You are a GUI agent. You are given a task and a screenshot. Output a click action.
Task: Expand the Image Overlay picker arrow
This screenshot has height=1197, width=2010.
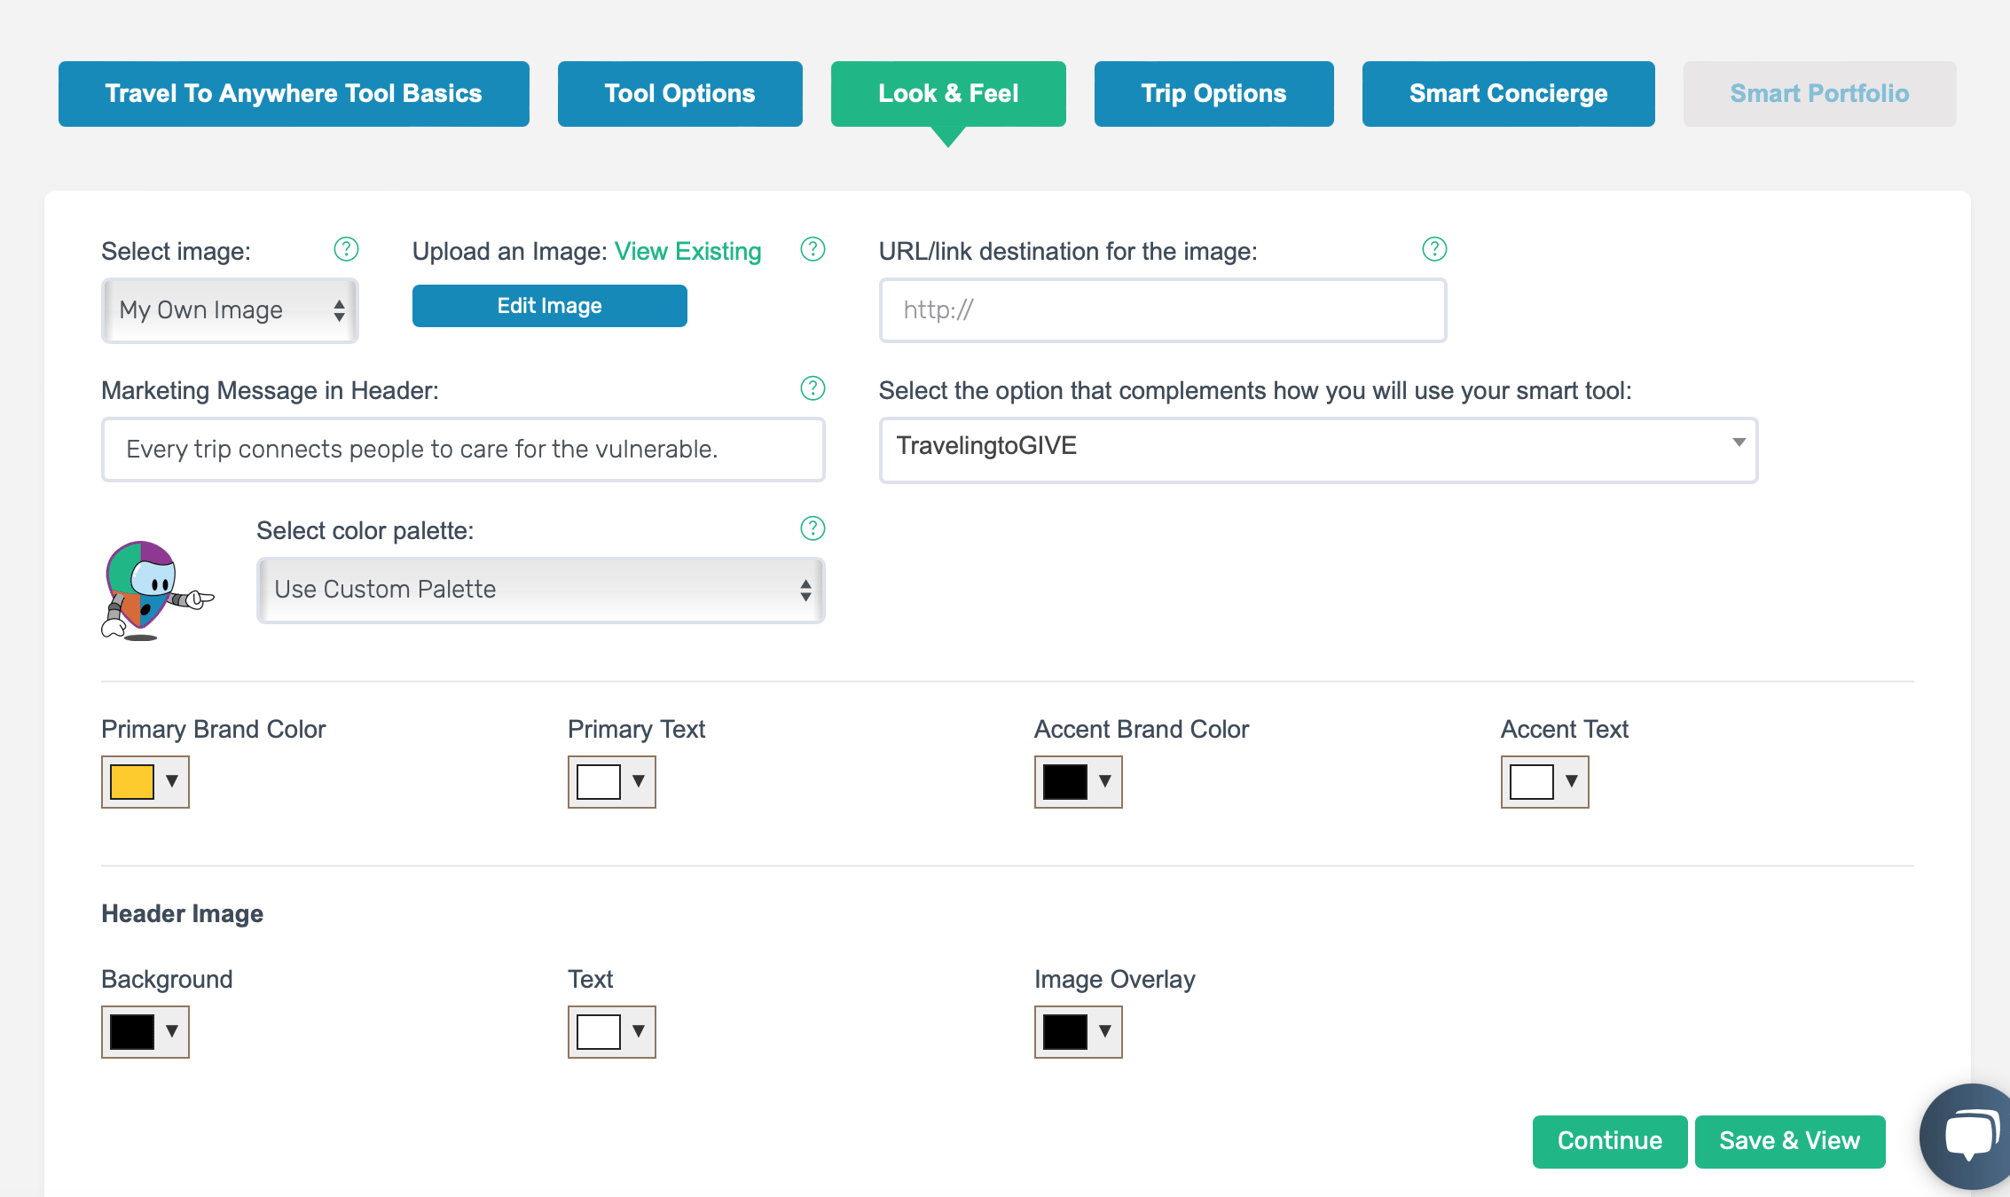[1105, 1031]
